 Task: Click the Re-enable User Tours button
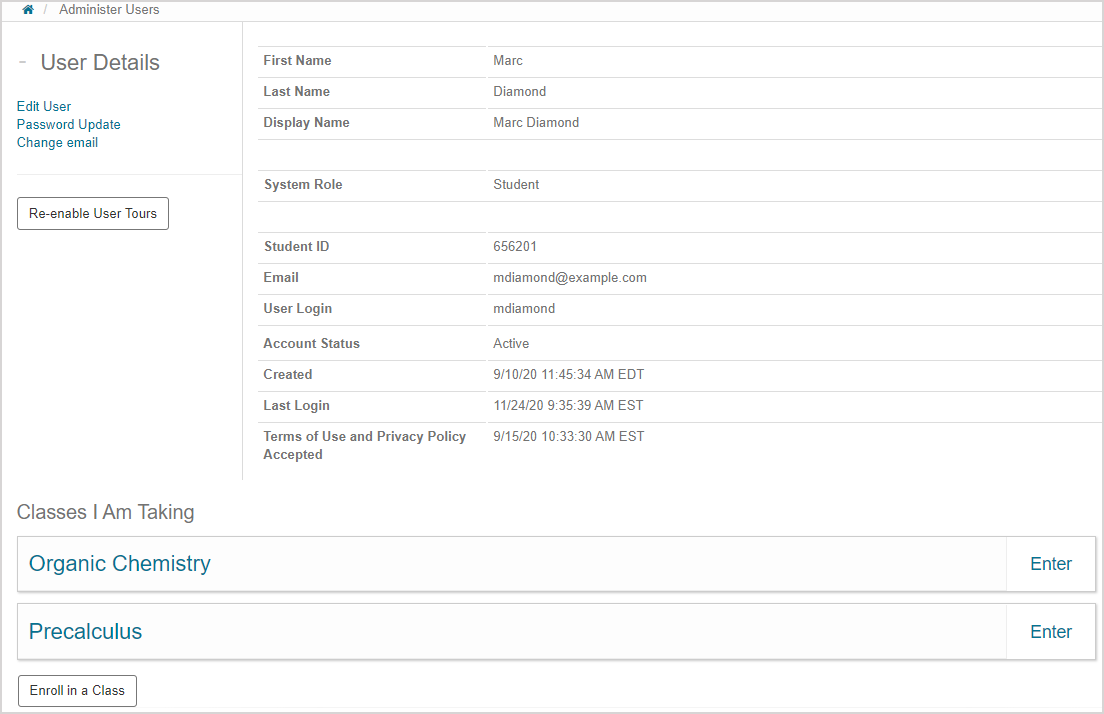[92, 213]
